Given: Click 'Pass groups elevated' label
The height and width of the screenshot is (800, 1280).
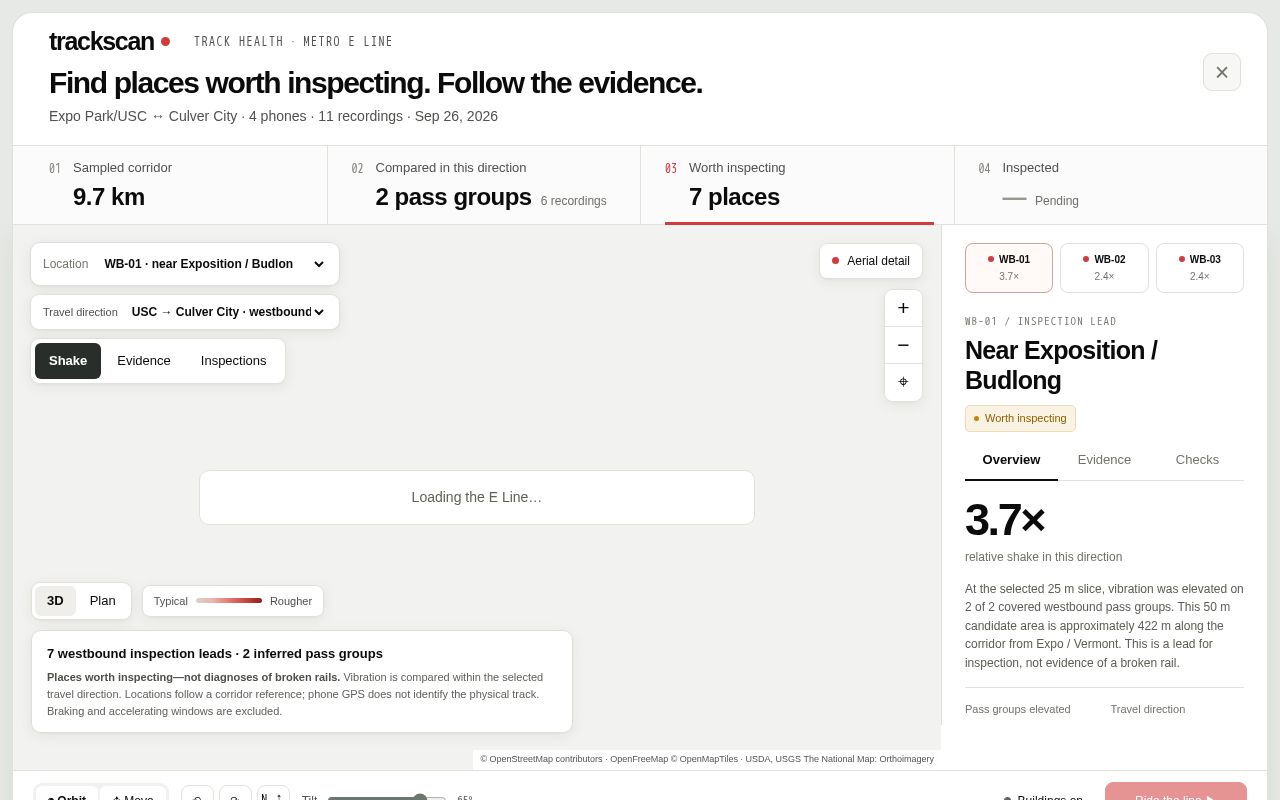Looking at the screenshot, I should 1017,709.
